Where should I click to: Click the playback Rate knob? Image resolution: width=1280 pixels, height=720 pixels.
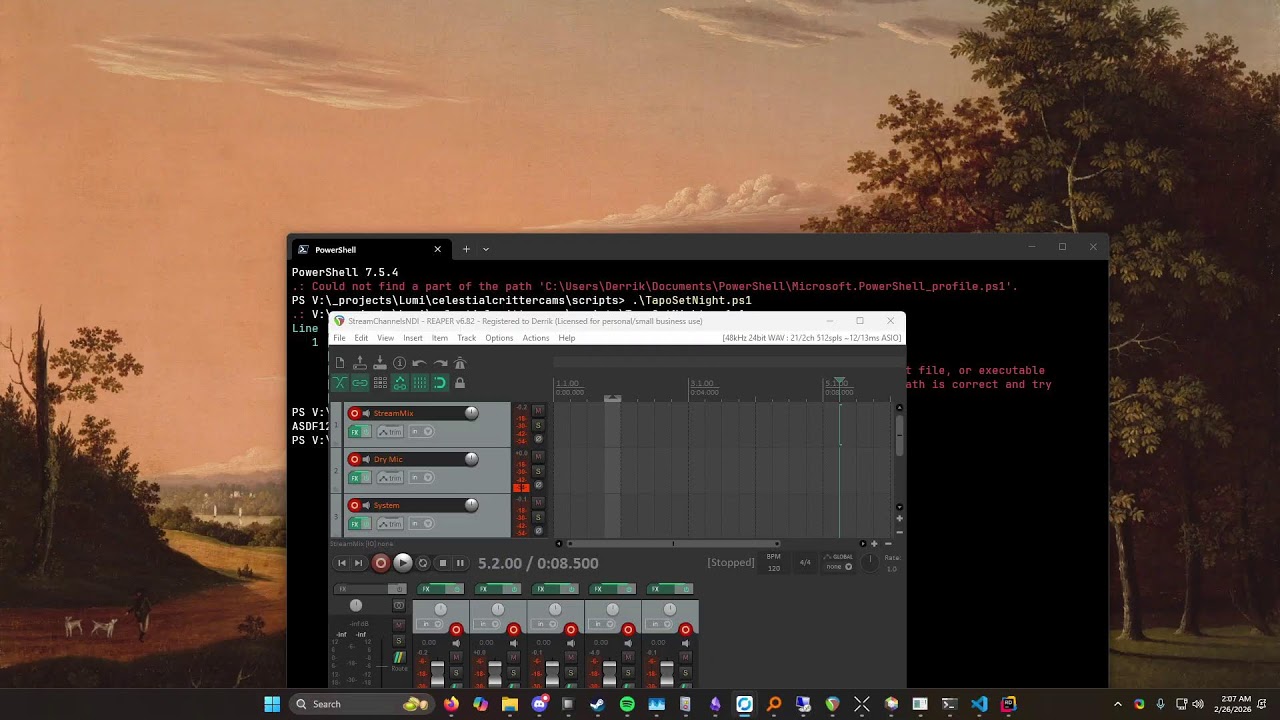point(870,563)
